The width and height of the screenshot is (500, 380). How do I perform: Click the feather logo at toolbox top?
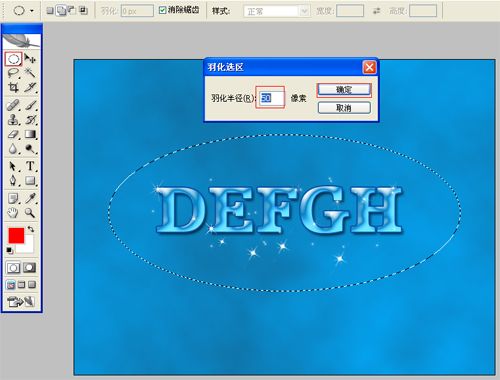[x=22, y=40]
